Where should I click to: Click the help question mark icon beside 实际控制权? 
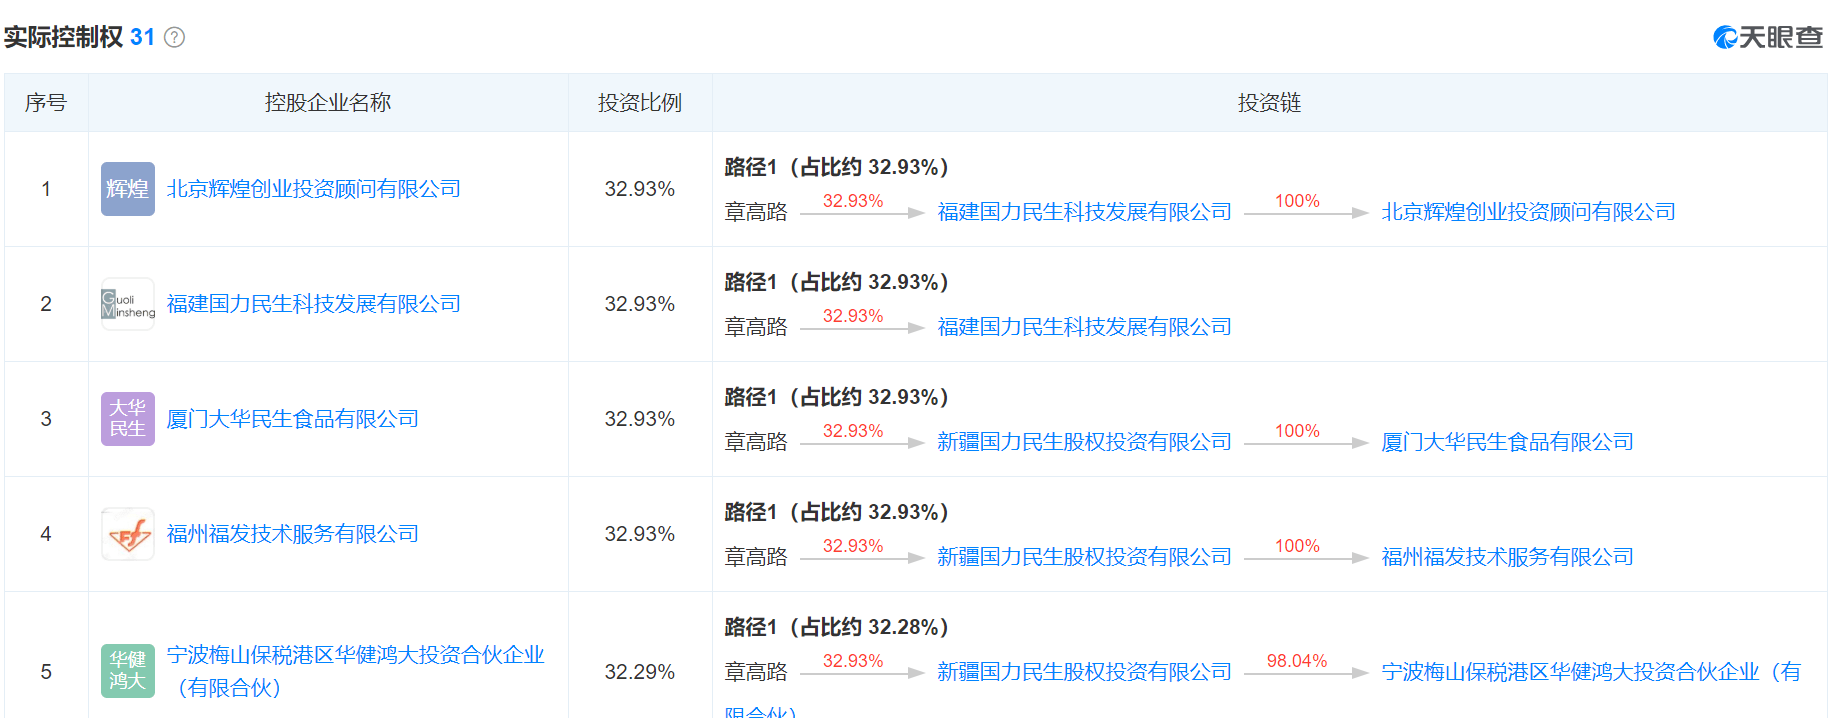(174, 38)
